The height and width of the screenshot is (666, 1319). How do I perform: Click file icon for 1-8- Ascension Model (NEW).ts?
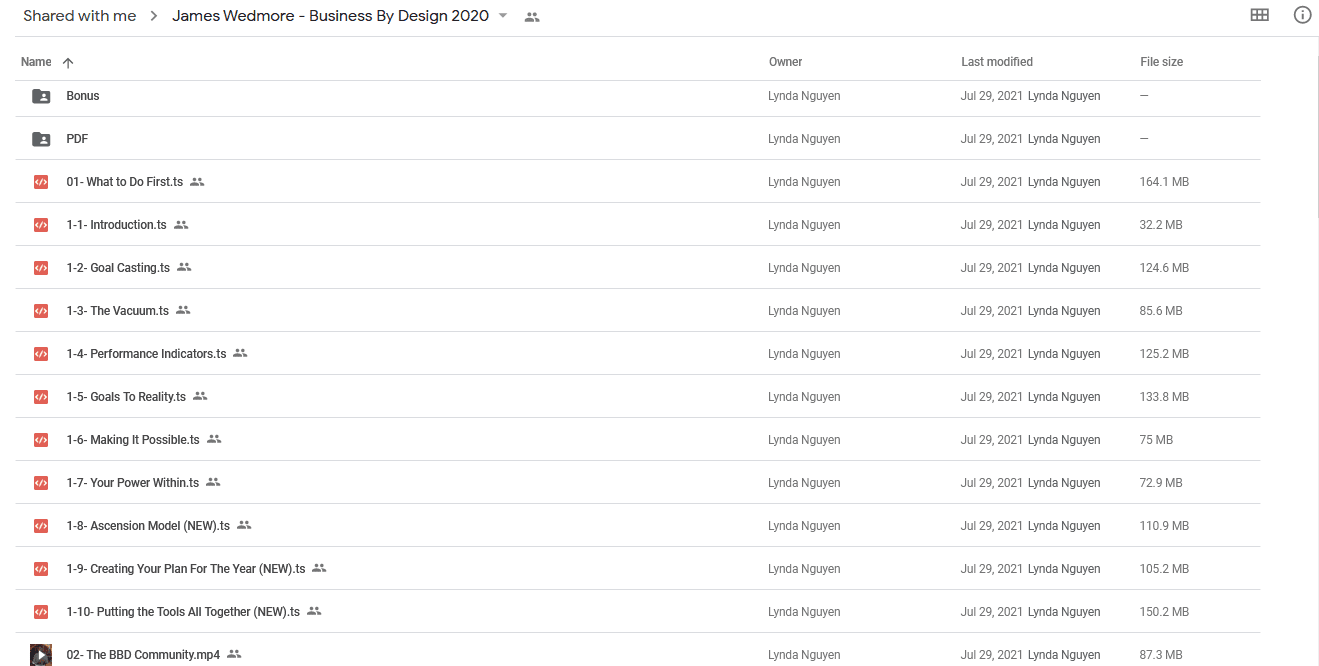point(41,526)
